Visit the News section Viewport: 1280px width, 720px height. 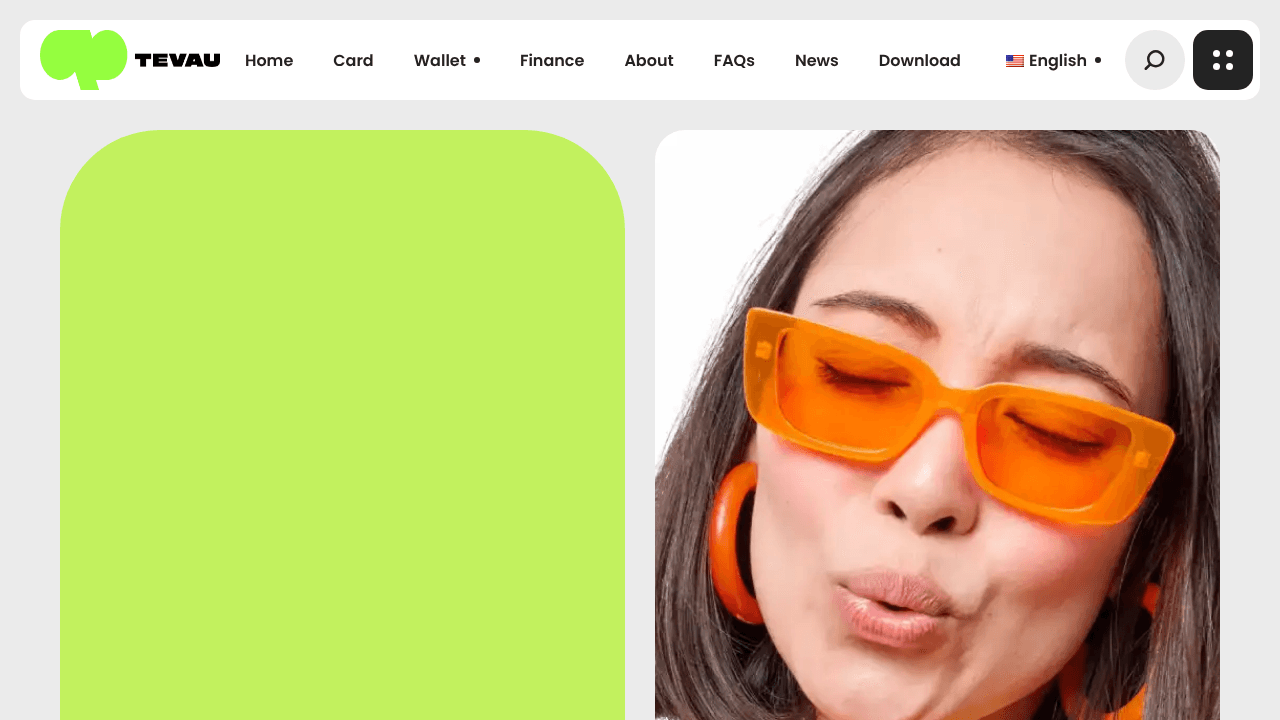[x=817, y=60]
